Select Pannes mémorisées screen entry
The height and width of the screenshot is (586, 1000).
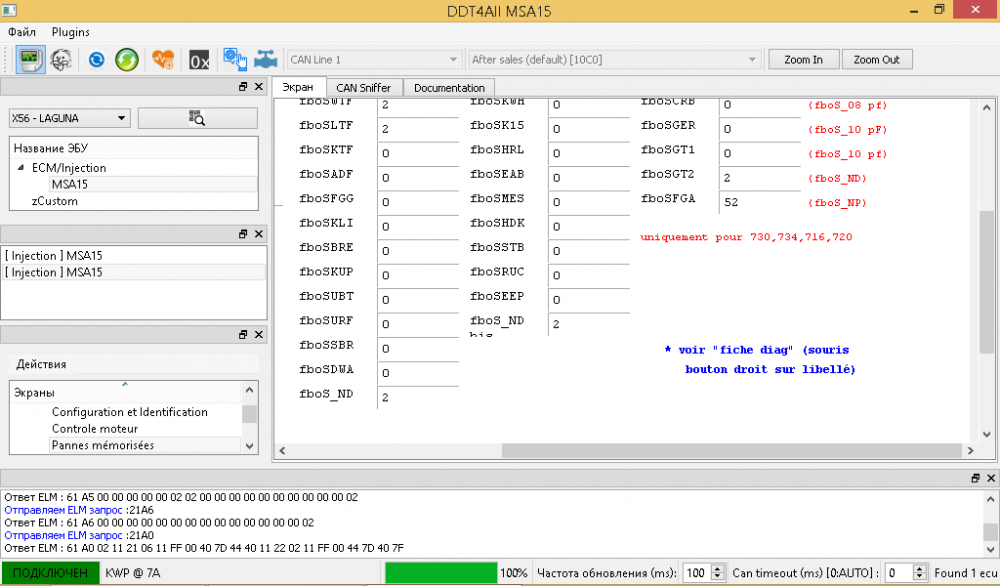pyautogui.click(x=103, y=445)
